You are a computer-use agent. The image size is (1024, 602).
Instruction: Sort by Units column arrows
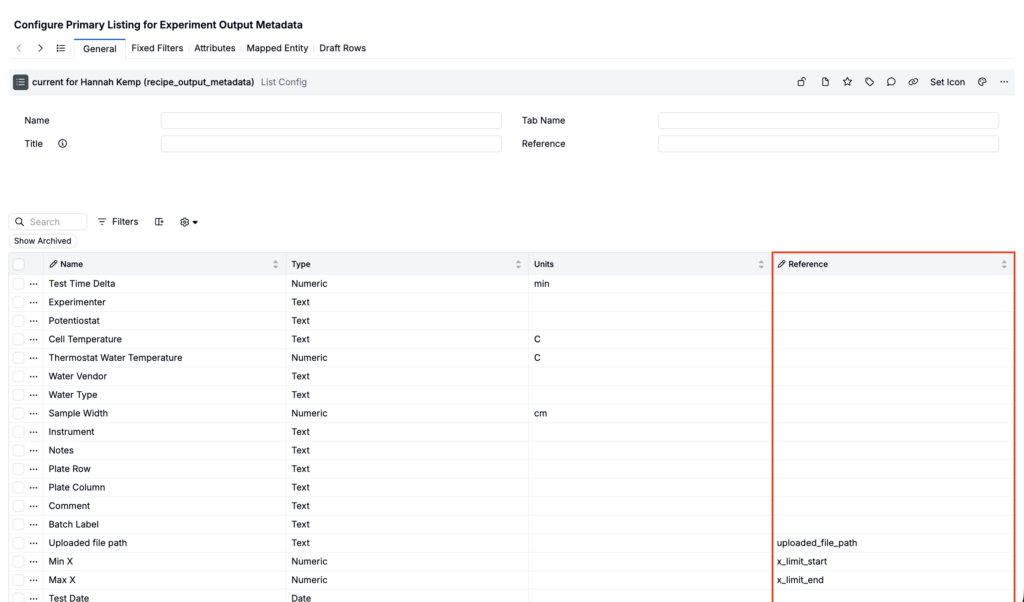pyautogui.click(x=761, y=264)
